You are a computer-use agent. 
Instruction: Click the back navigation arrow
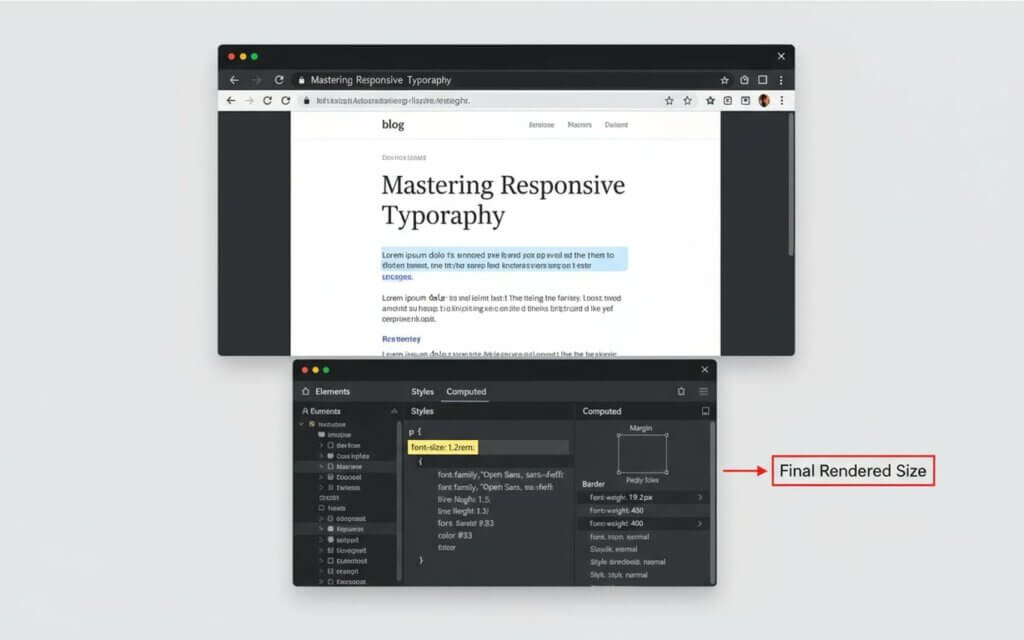coord(233,80)
